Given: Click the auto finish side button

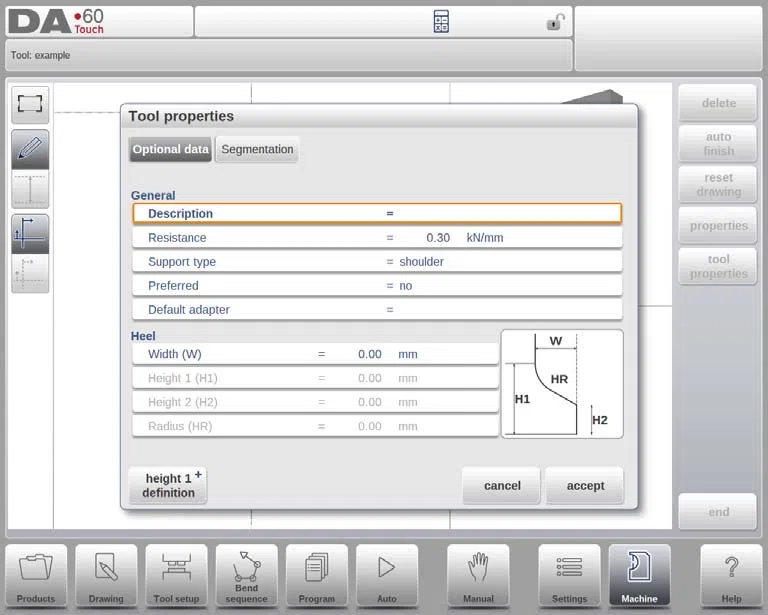Looking at the screenshot, I should [718, 143].
